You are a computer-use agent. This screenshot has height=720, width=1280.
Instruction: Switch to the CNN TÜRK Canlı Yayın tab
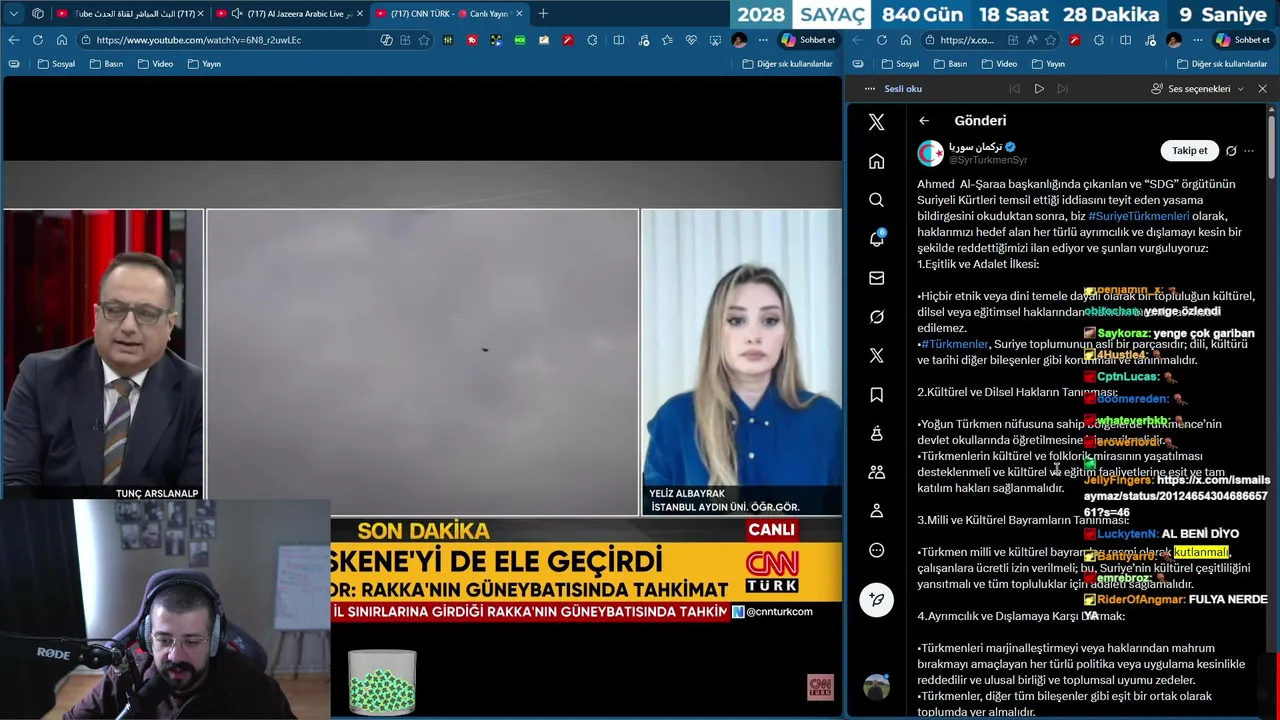(x=449, y=13)
